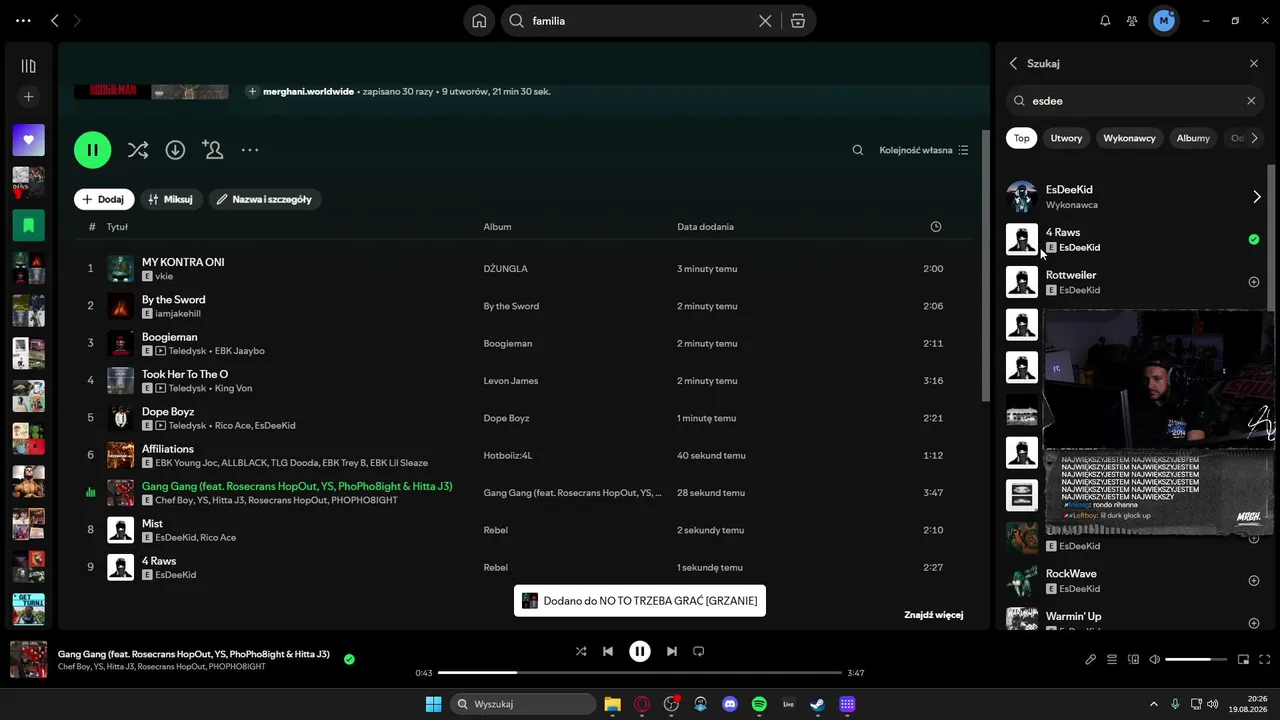Image resolution: width=1280 pixels, height=720 pixels.
Task: Switch to the Utwory tab
Action: (x=1066, y=138)
